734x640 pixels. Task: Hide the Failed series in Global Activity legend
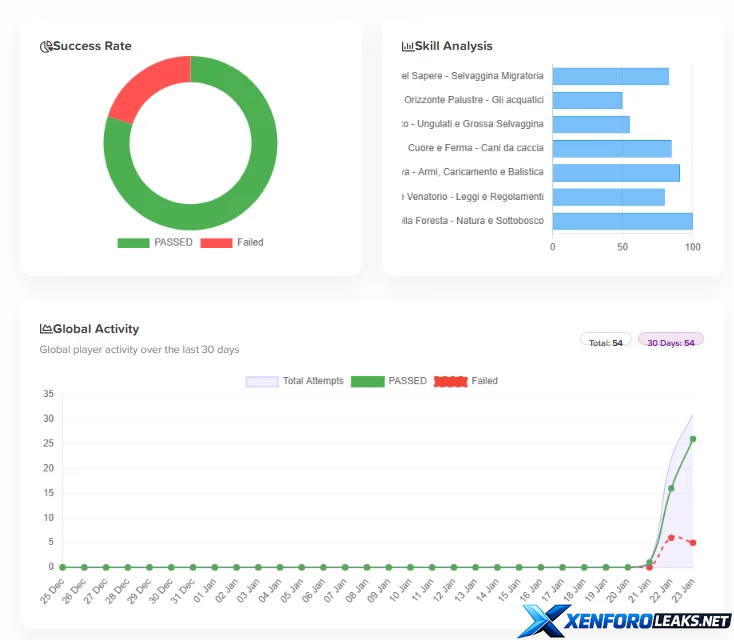pos(466,381)
